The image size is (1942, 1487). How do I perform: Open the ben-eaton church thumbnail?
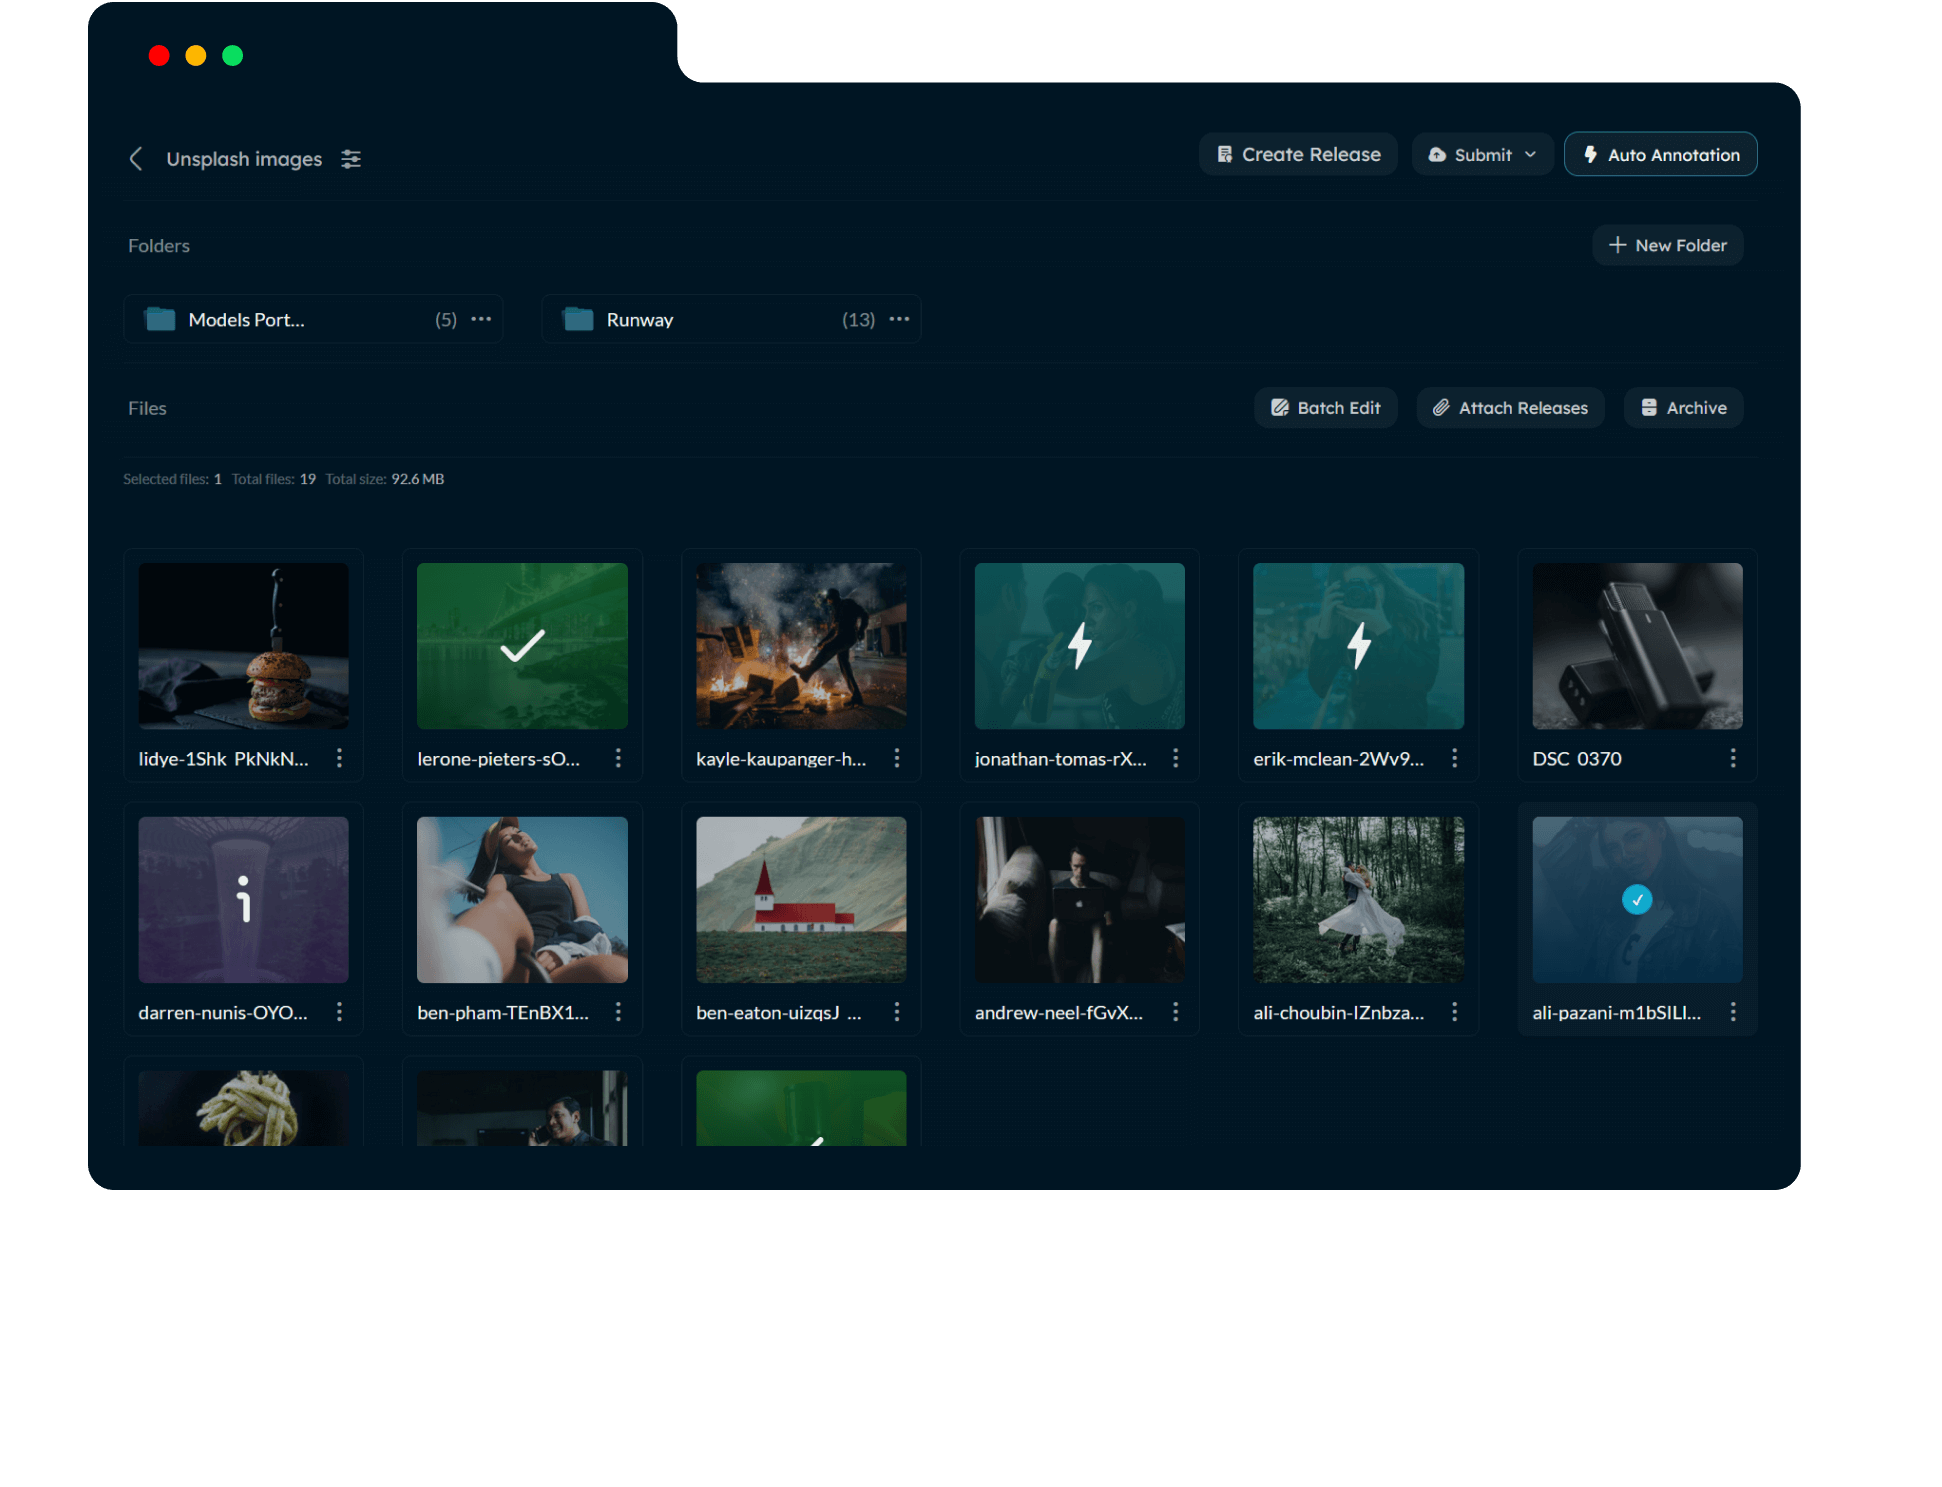coord(801,900)
